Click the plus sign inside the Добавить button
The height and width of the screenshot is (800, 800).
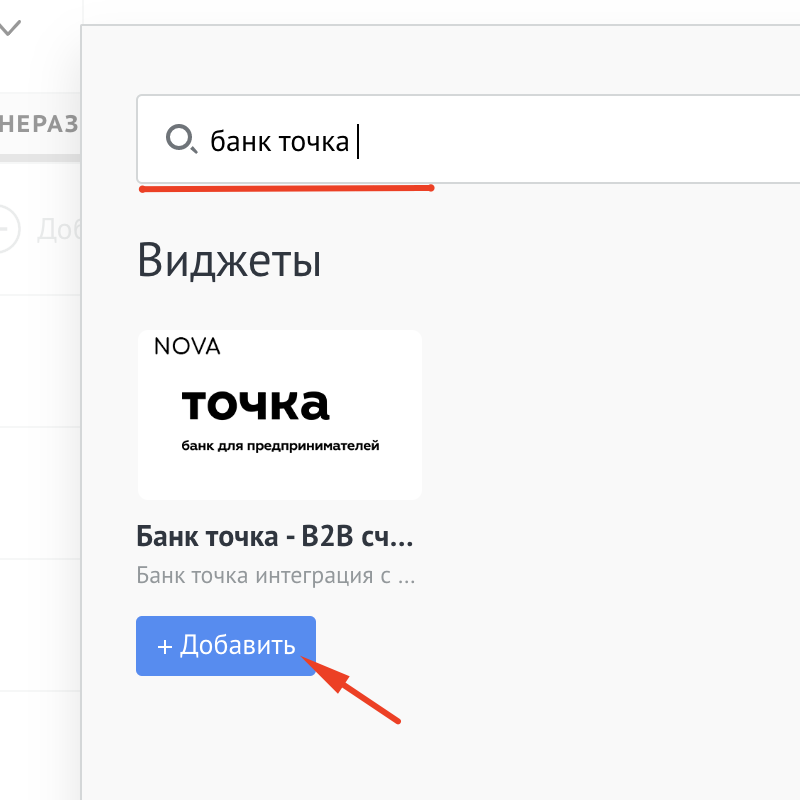click(165, 646)
